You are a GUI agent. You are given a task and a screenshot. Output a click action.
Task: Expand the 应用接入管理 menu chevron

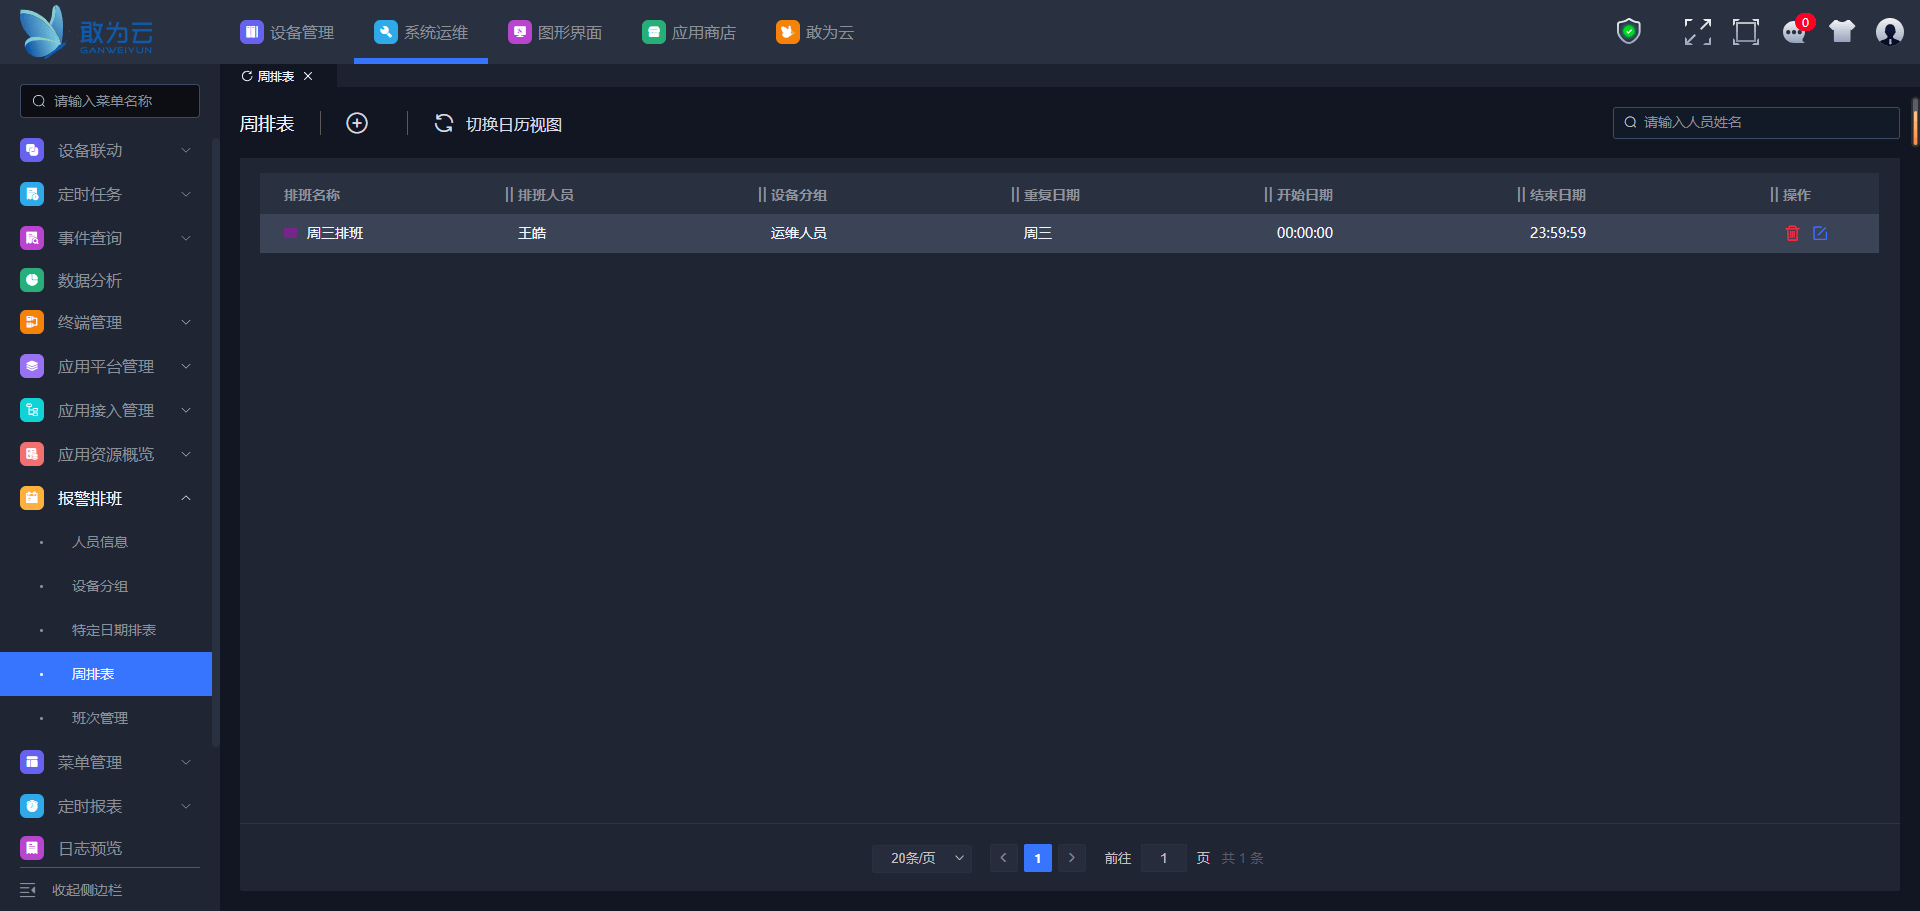[x=186, y=410]
